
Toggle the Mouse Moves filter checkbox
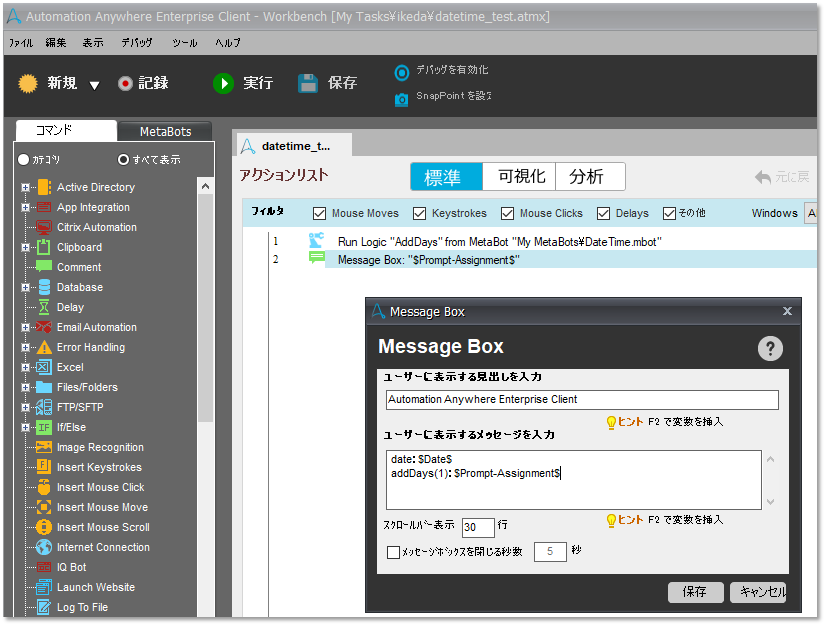point(319,213)
